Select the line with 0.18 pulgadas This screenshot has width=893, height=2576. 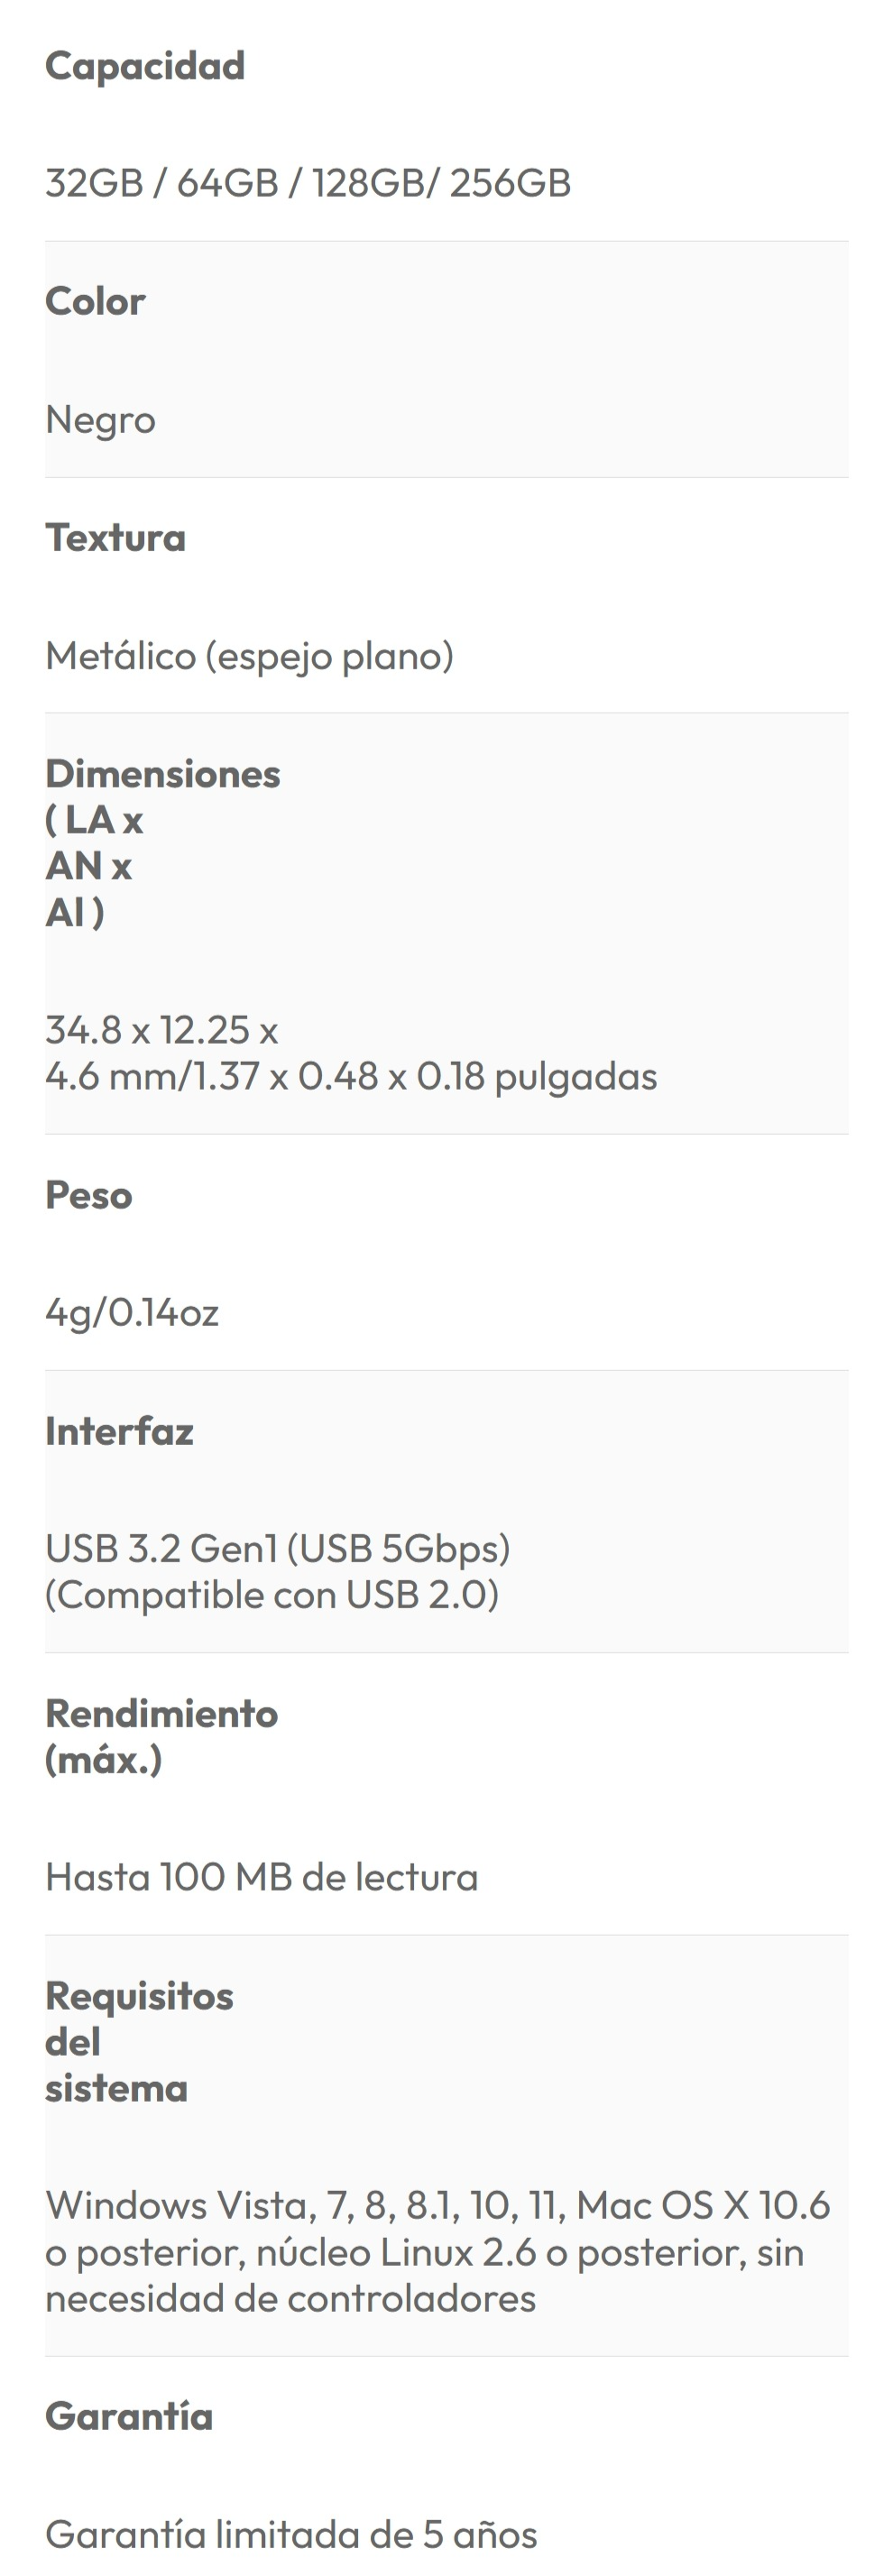point(350,1076)
